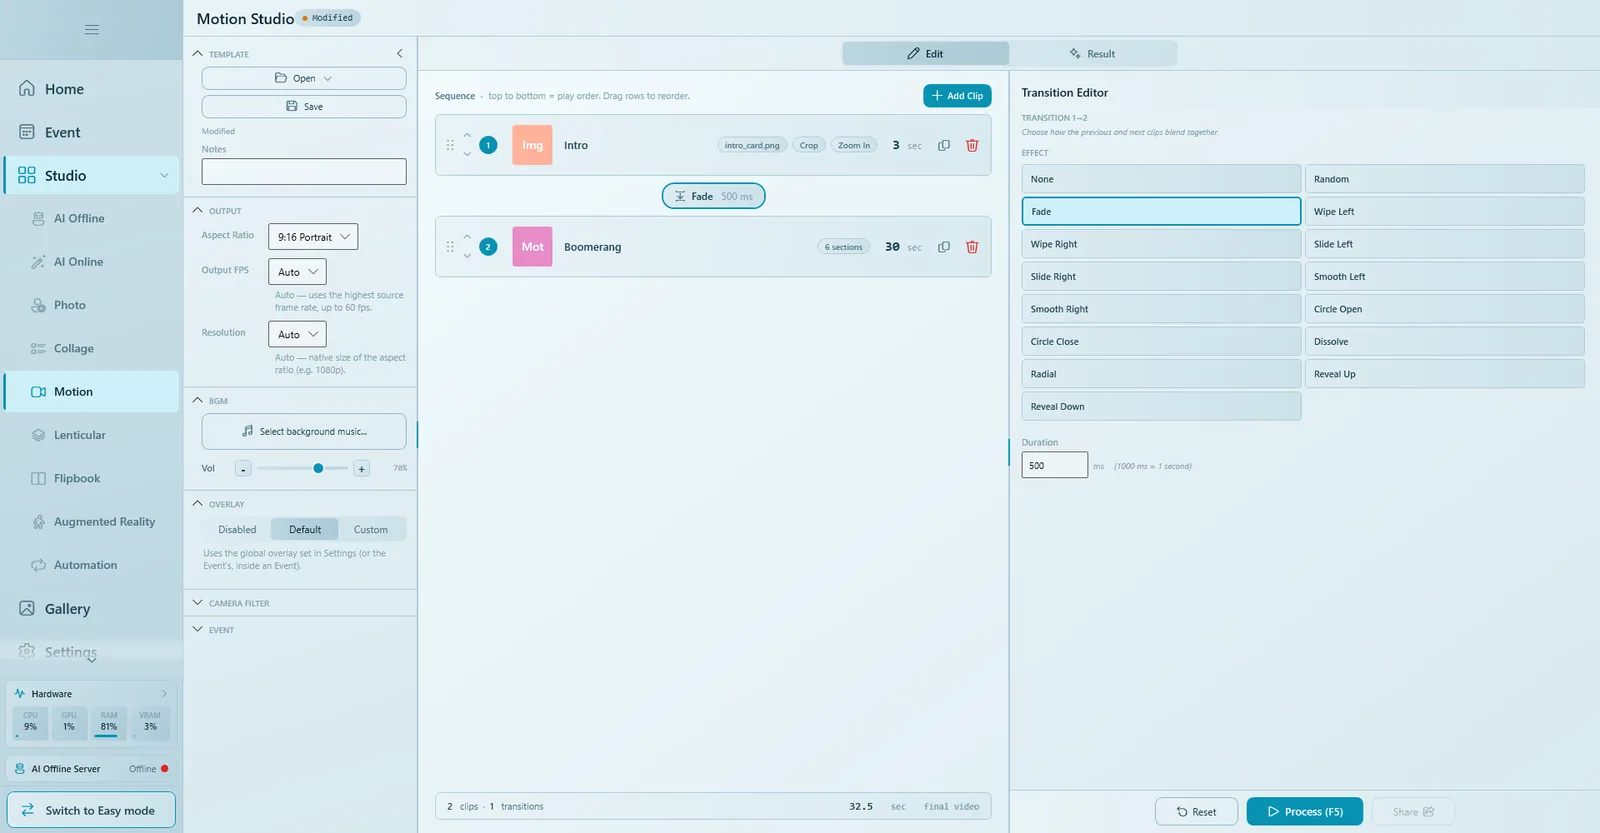Collapse the left settings panel arrow
The height and width of the screenshot is (833, 1600).
tap(400, 54)
